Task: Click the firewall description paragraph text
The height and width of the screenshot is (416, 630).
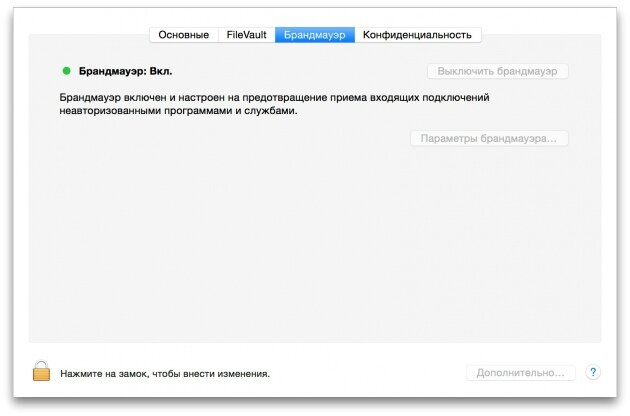Action: (x=274, y=104)
